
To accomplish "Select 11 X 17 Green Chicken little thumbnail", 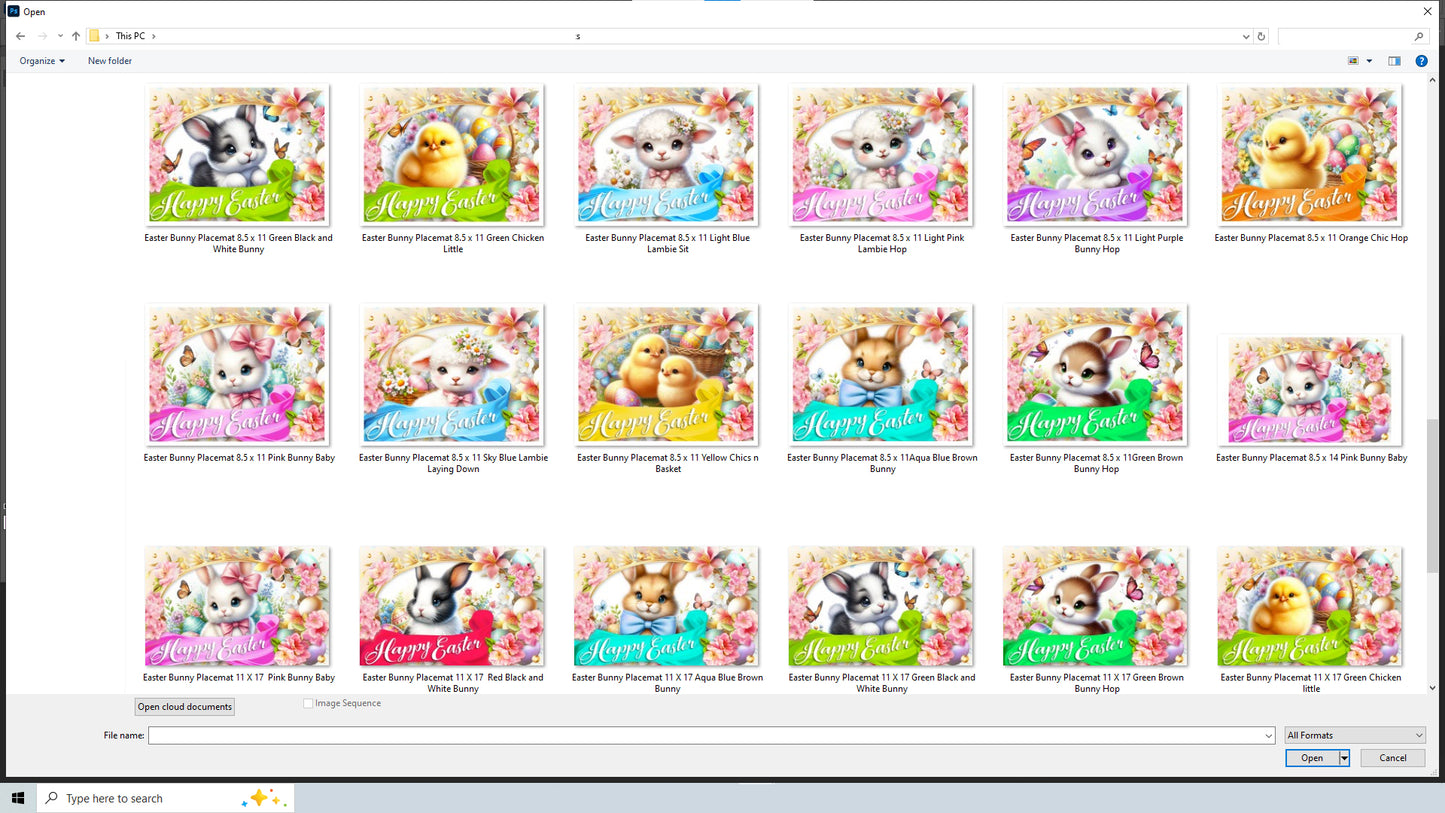I will click(1310, 606).
